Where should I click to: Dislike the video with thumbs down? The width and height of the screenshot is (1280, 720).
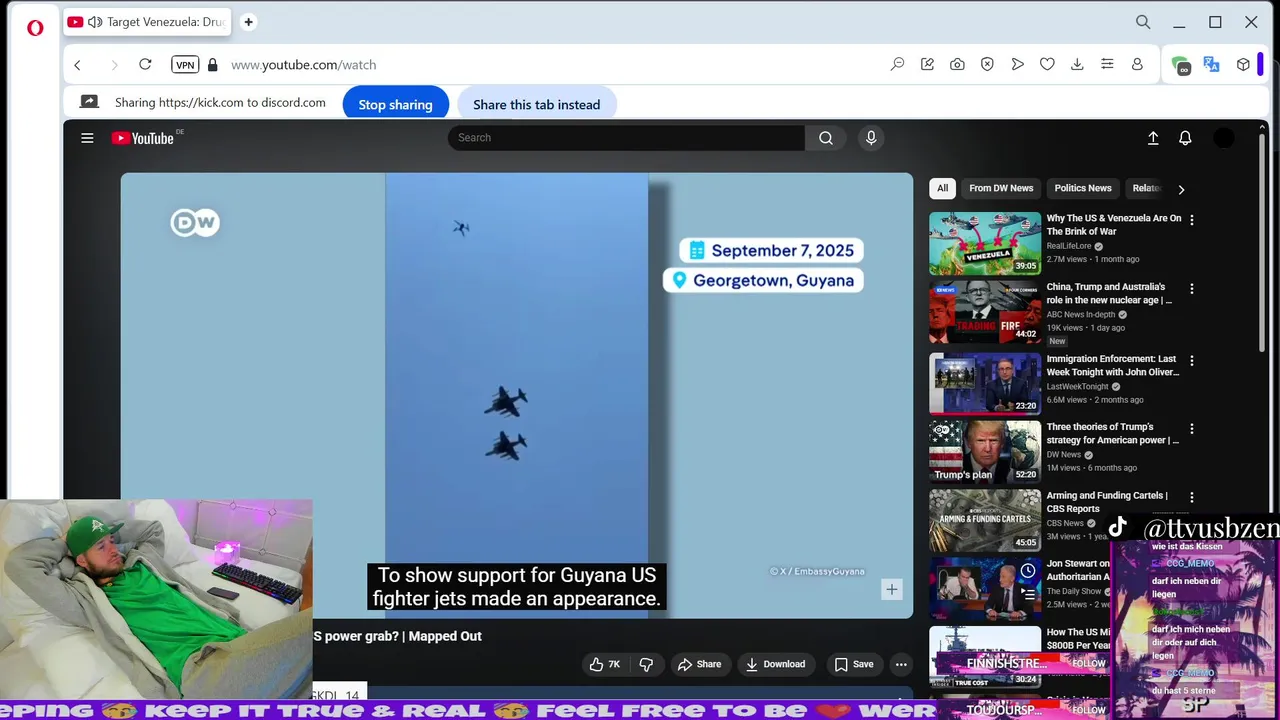coord(646,664)
